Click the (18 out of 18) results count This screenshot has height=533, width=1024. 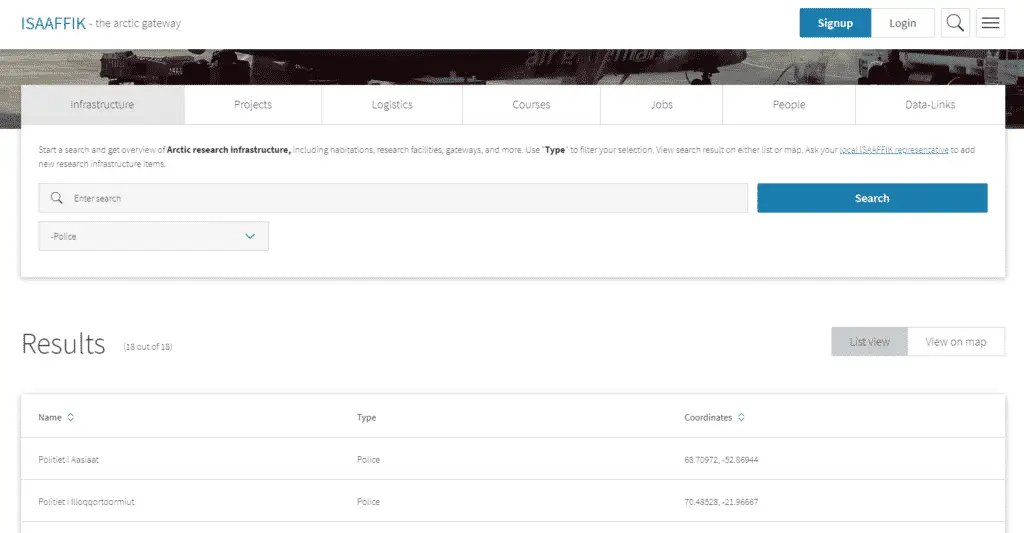(148, 347)
